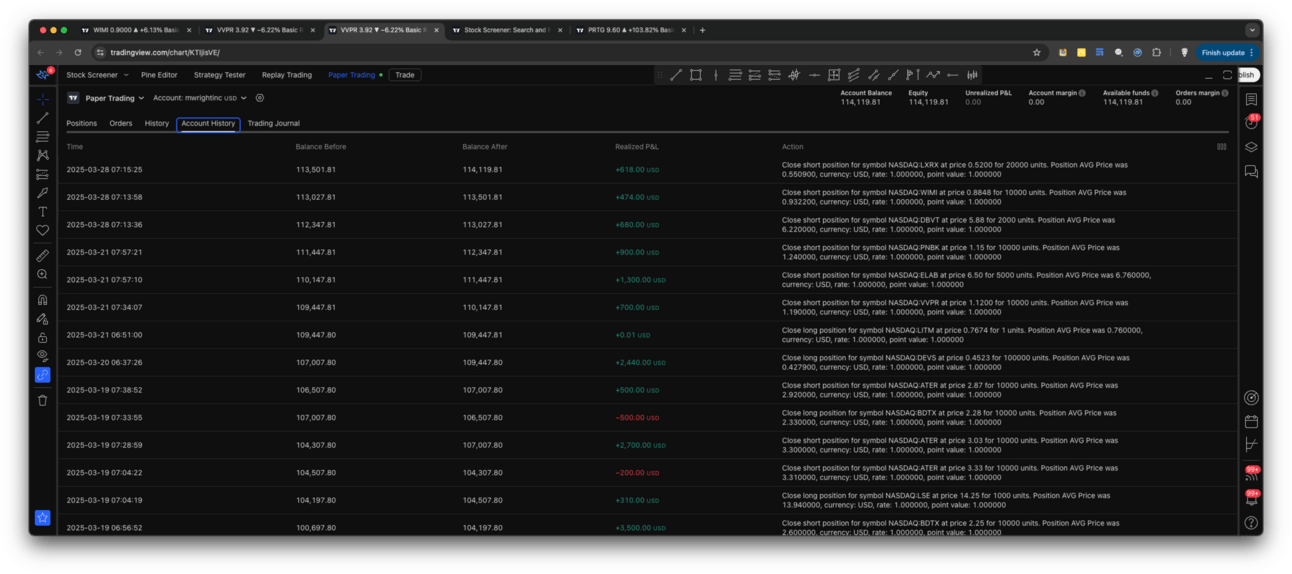Image resolution: width=1292 pixels, height=574 pixels.
Task: Select the crosshair cursor tool
Action: coord(42,99)
